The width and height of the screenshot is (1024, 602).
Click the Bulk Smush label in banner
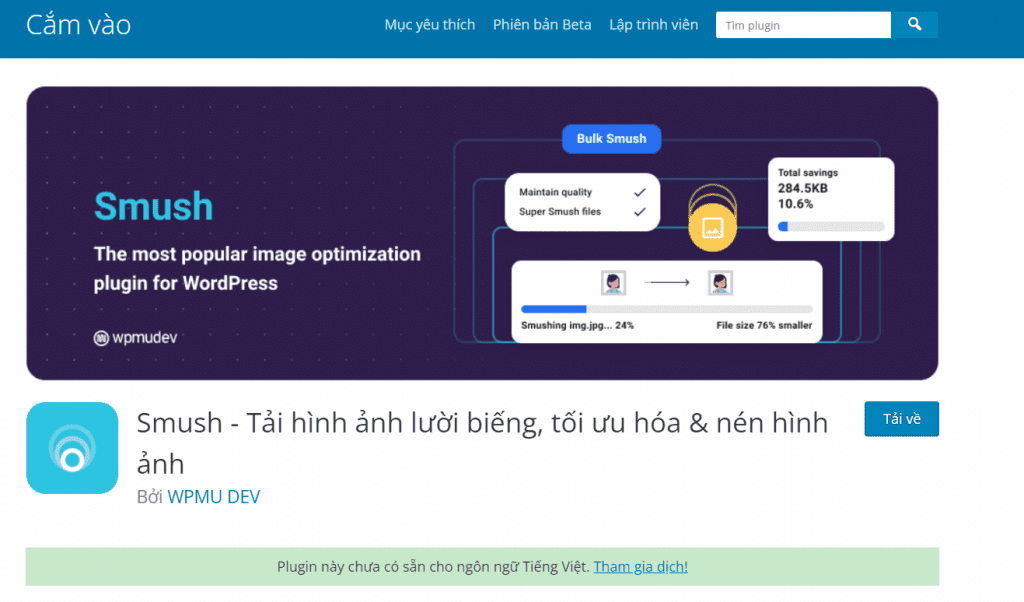[x=611, y=138]
